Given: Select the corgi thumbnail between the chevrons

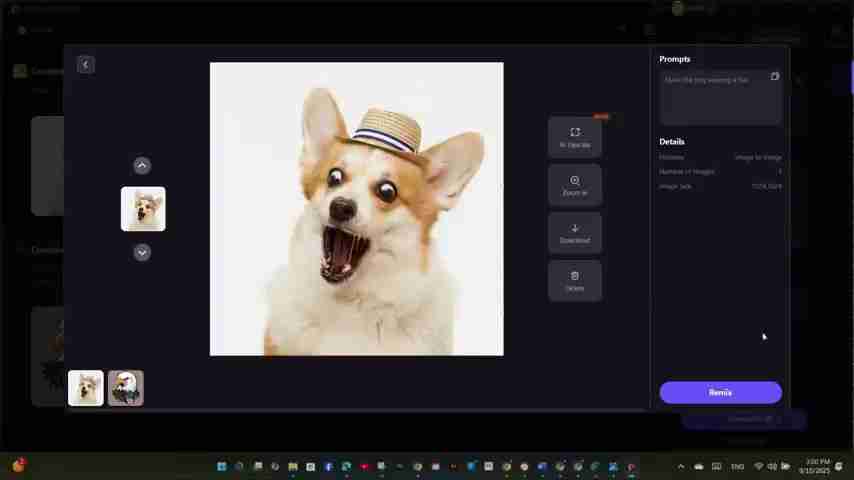Looking at the screenshot, I should click(143, 209).
